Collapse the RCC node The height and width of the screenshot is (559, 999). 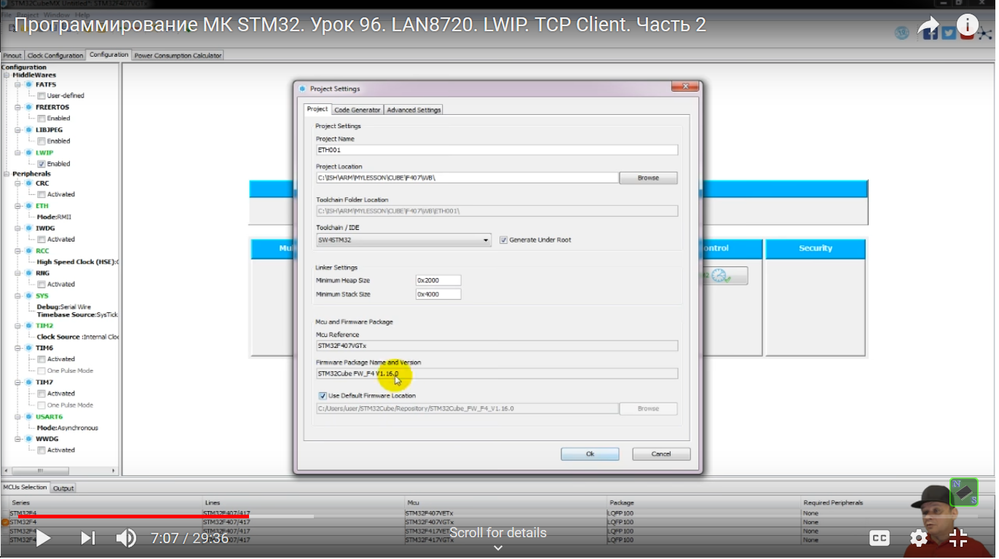tap(18, 251)
